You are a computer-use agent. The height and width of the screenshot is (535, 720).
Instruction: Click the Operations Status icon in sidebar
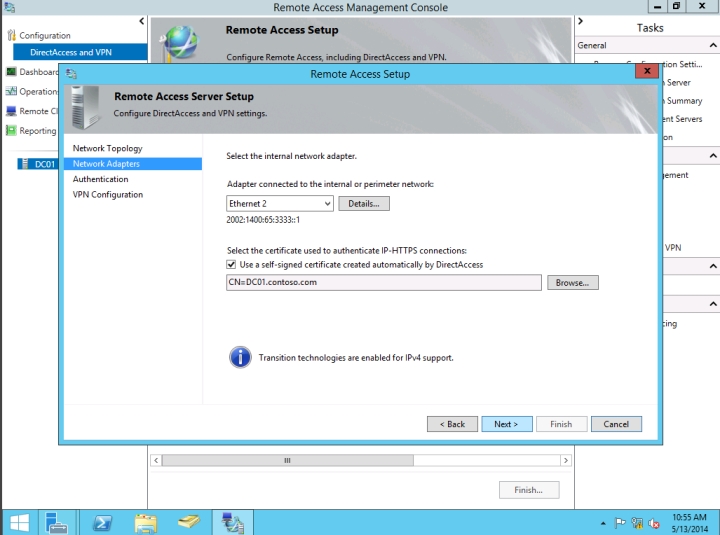pos(11,92)
